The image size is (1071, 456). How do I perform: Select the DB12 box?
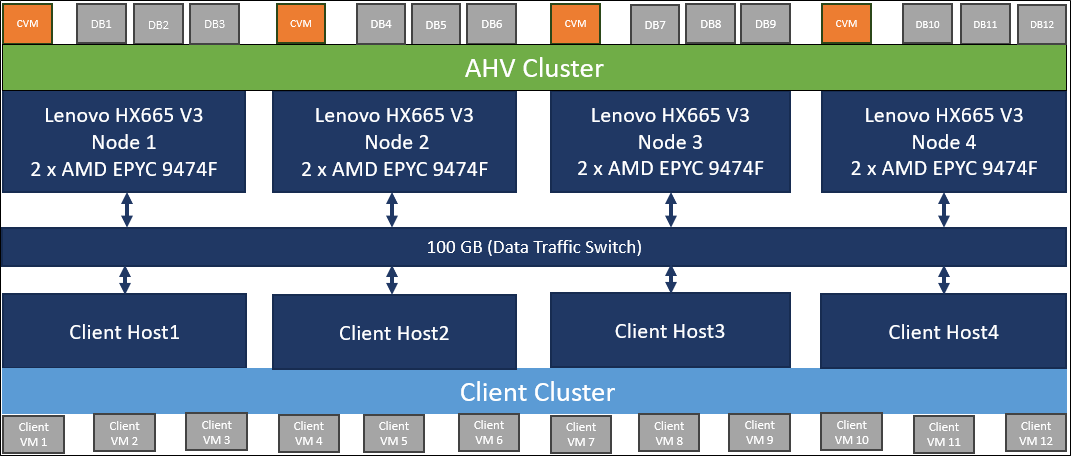[1042, 25]
